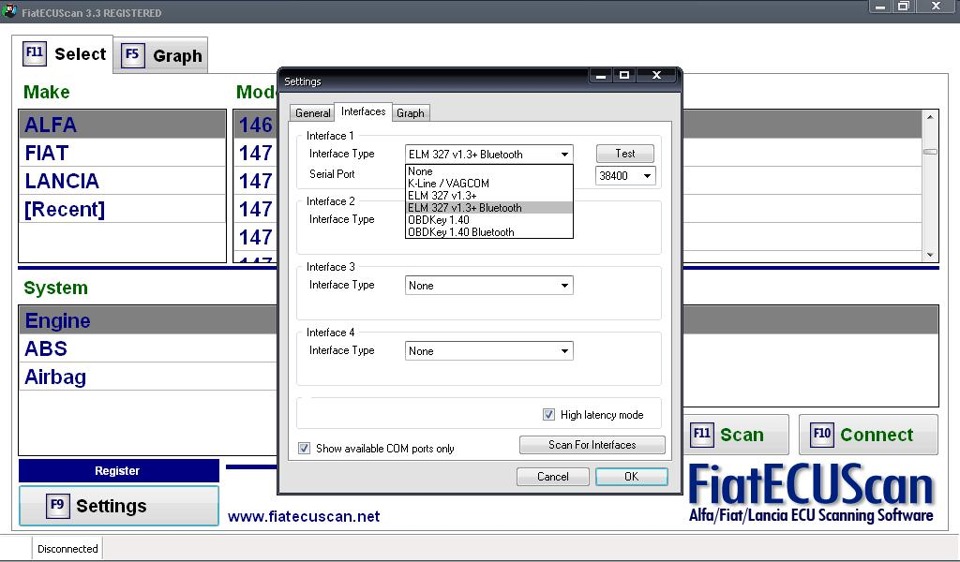The width and height of the screenshot is (960, 562).
Task: Switch to the General settings tab
Action: tap(312, 113)
